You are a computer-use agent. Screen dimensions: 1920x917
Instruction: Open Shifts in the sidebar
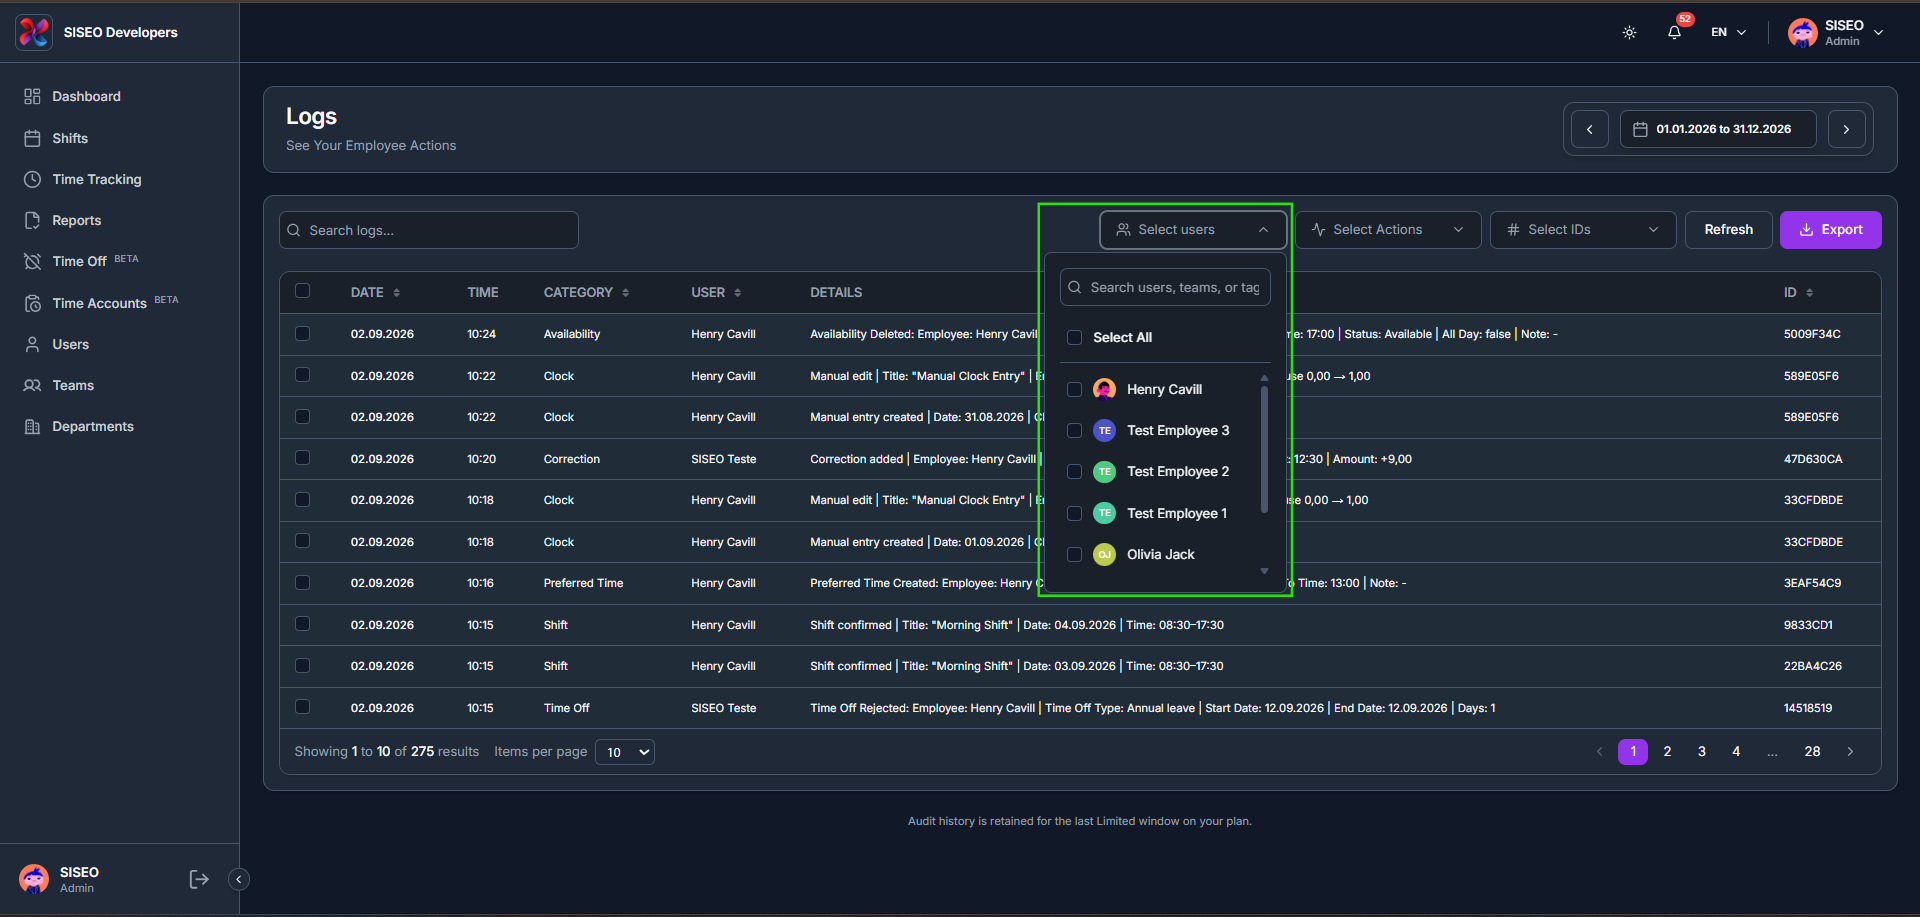(70, 138)
